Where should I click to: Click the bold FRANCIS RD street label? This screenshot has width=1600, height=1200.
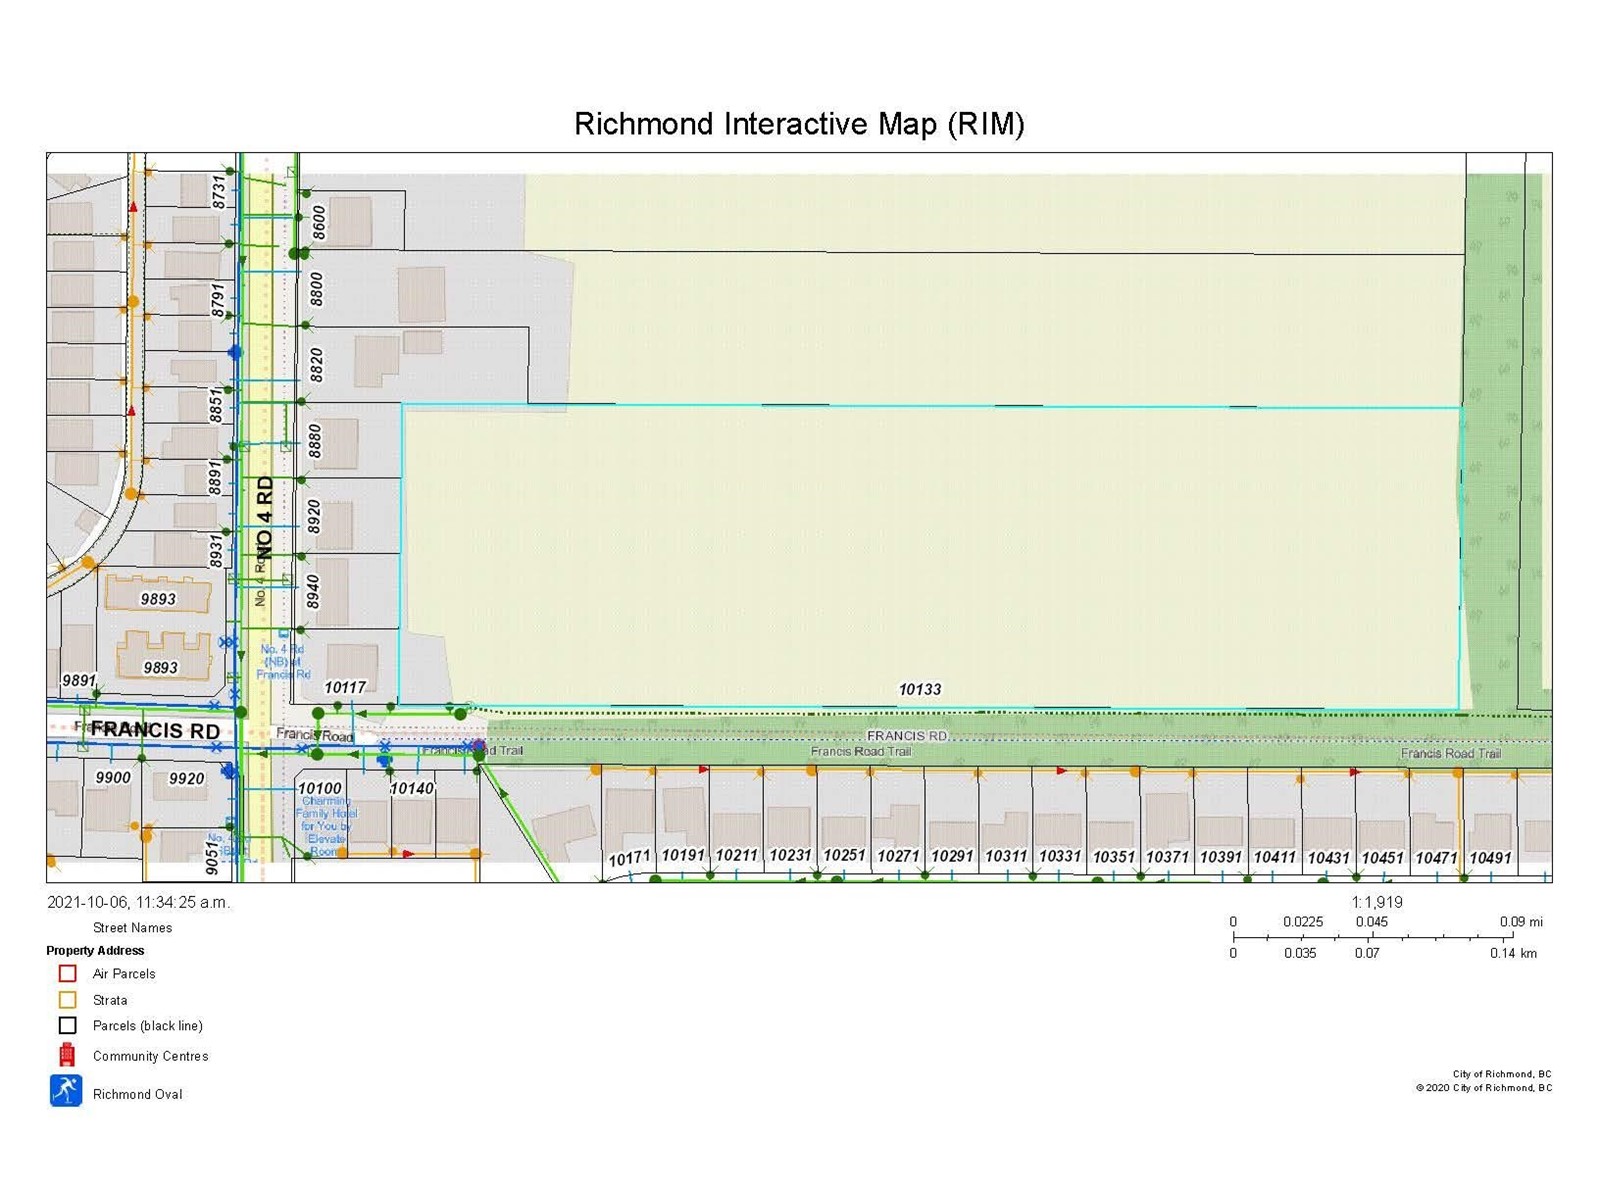point(155,730)
